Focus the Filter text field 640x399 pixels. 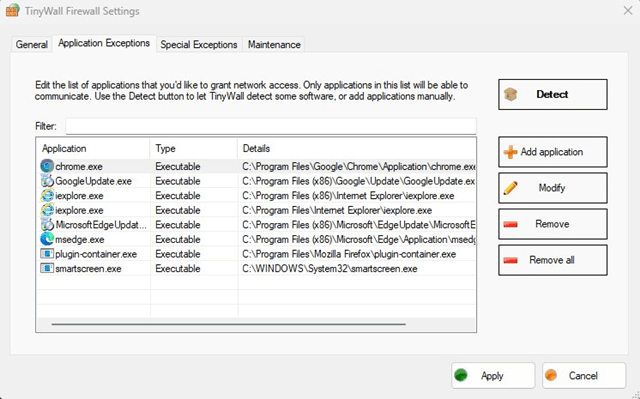(271, 126)
